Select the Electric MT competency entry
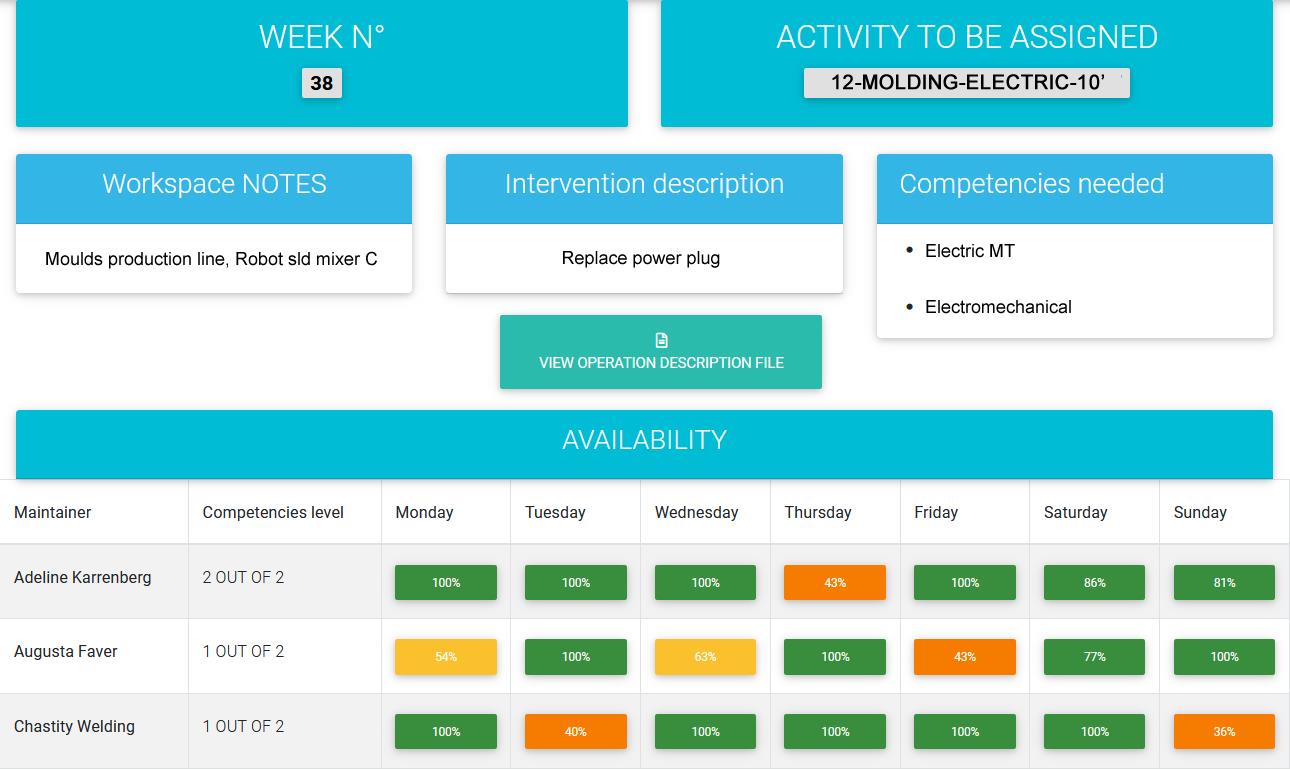The height and width of the screenshot is (770, 1290). point(968,251)
